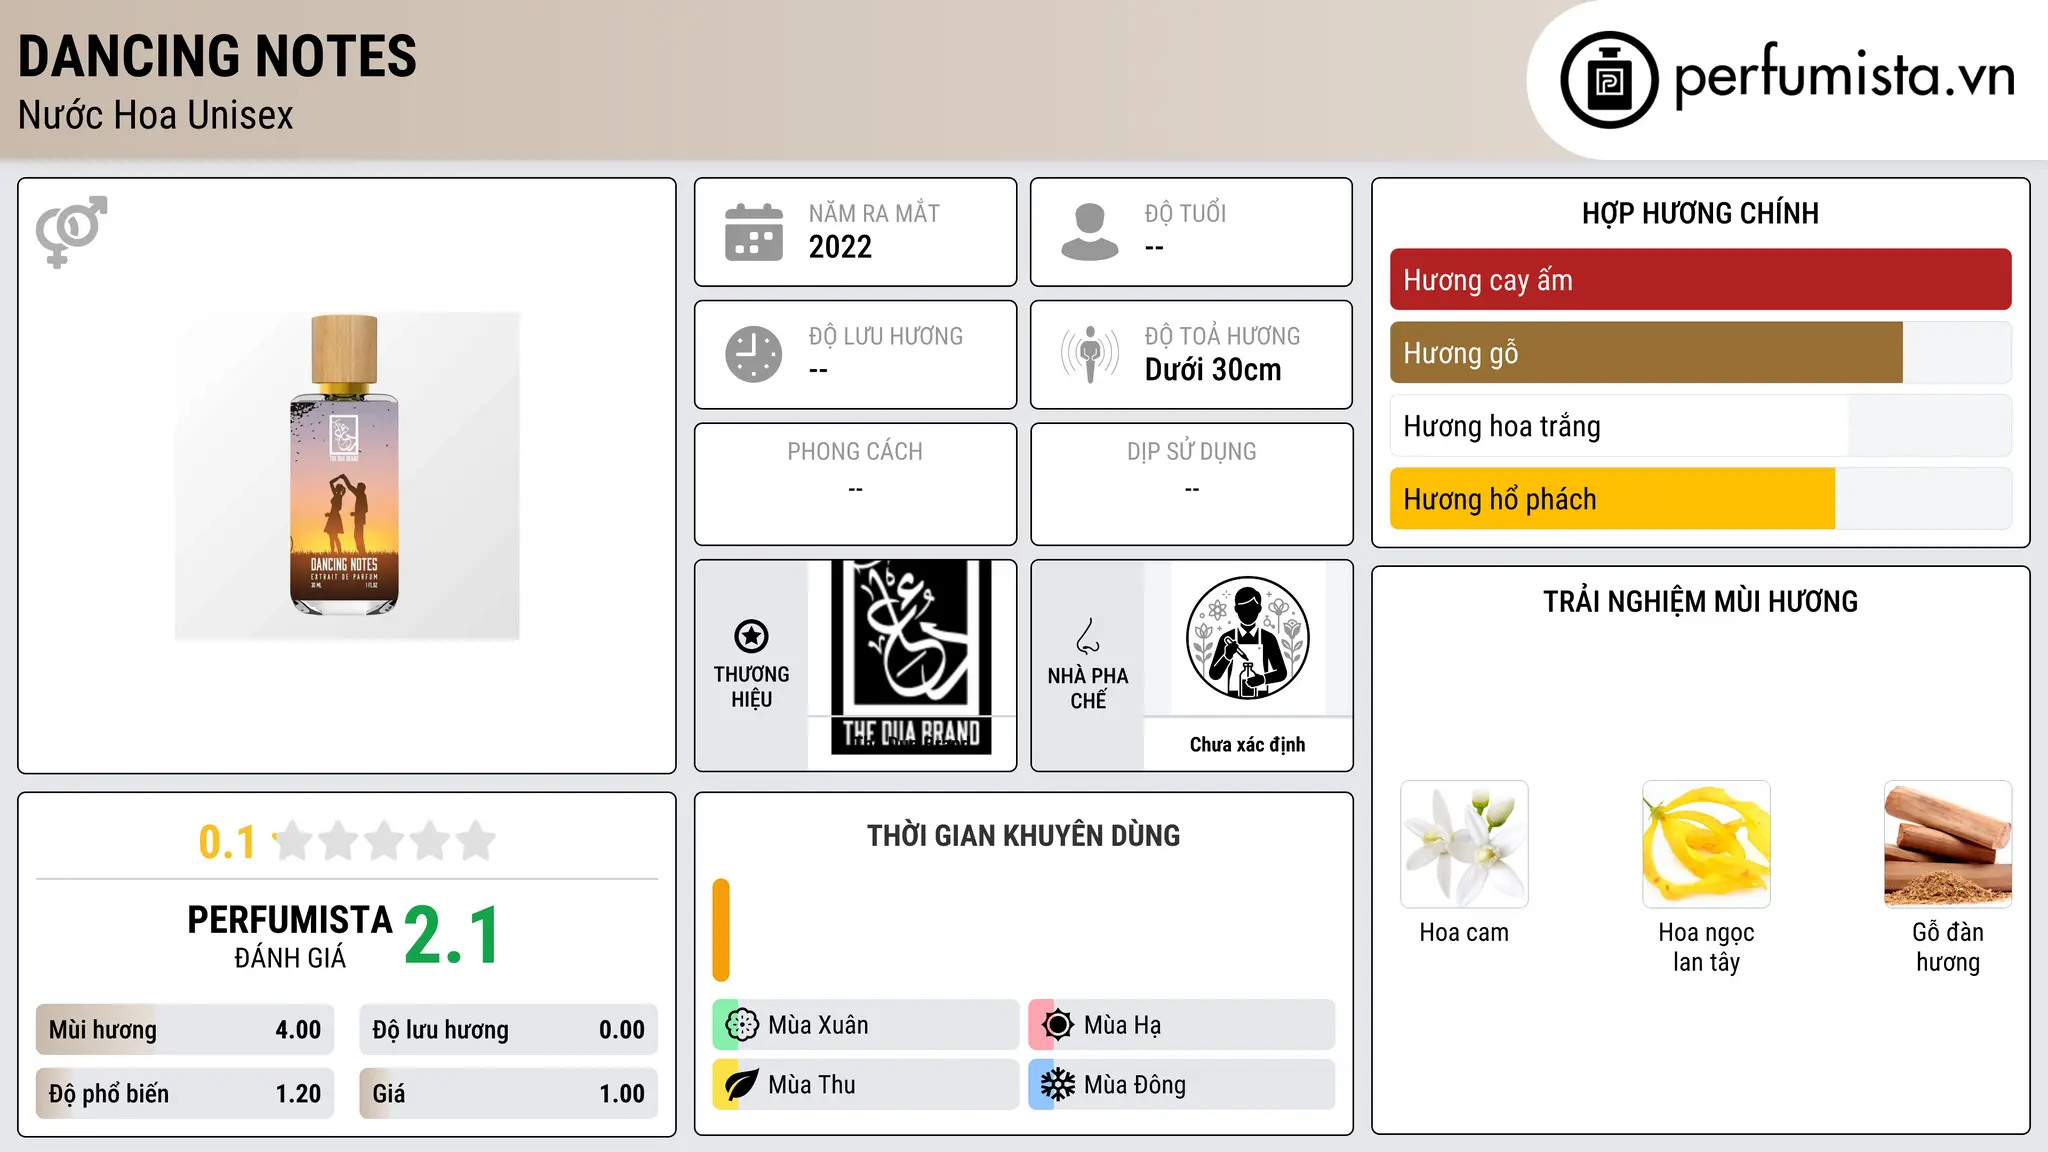Open The Dua Brand logo image

pos(911,657)
